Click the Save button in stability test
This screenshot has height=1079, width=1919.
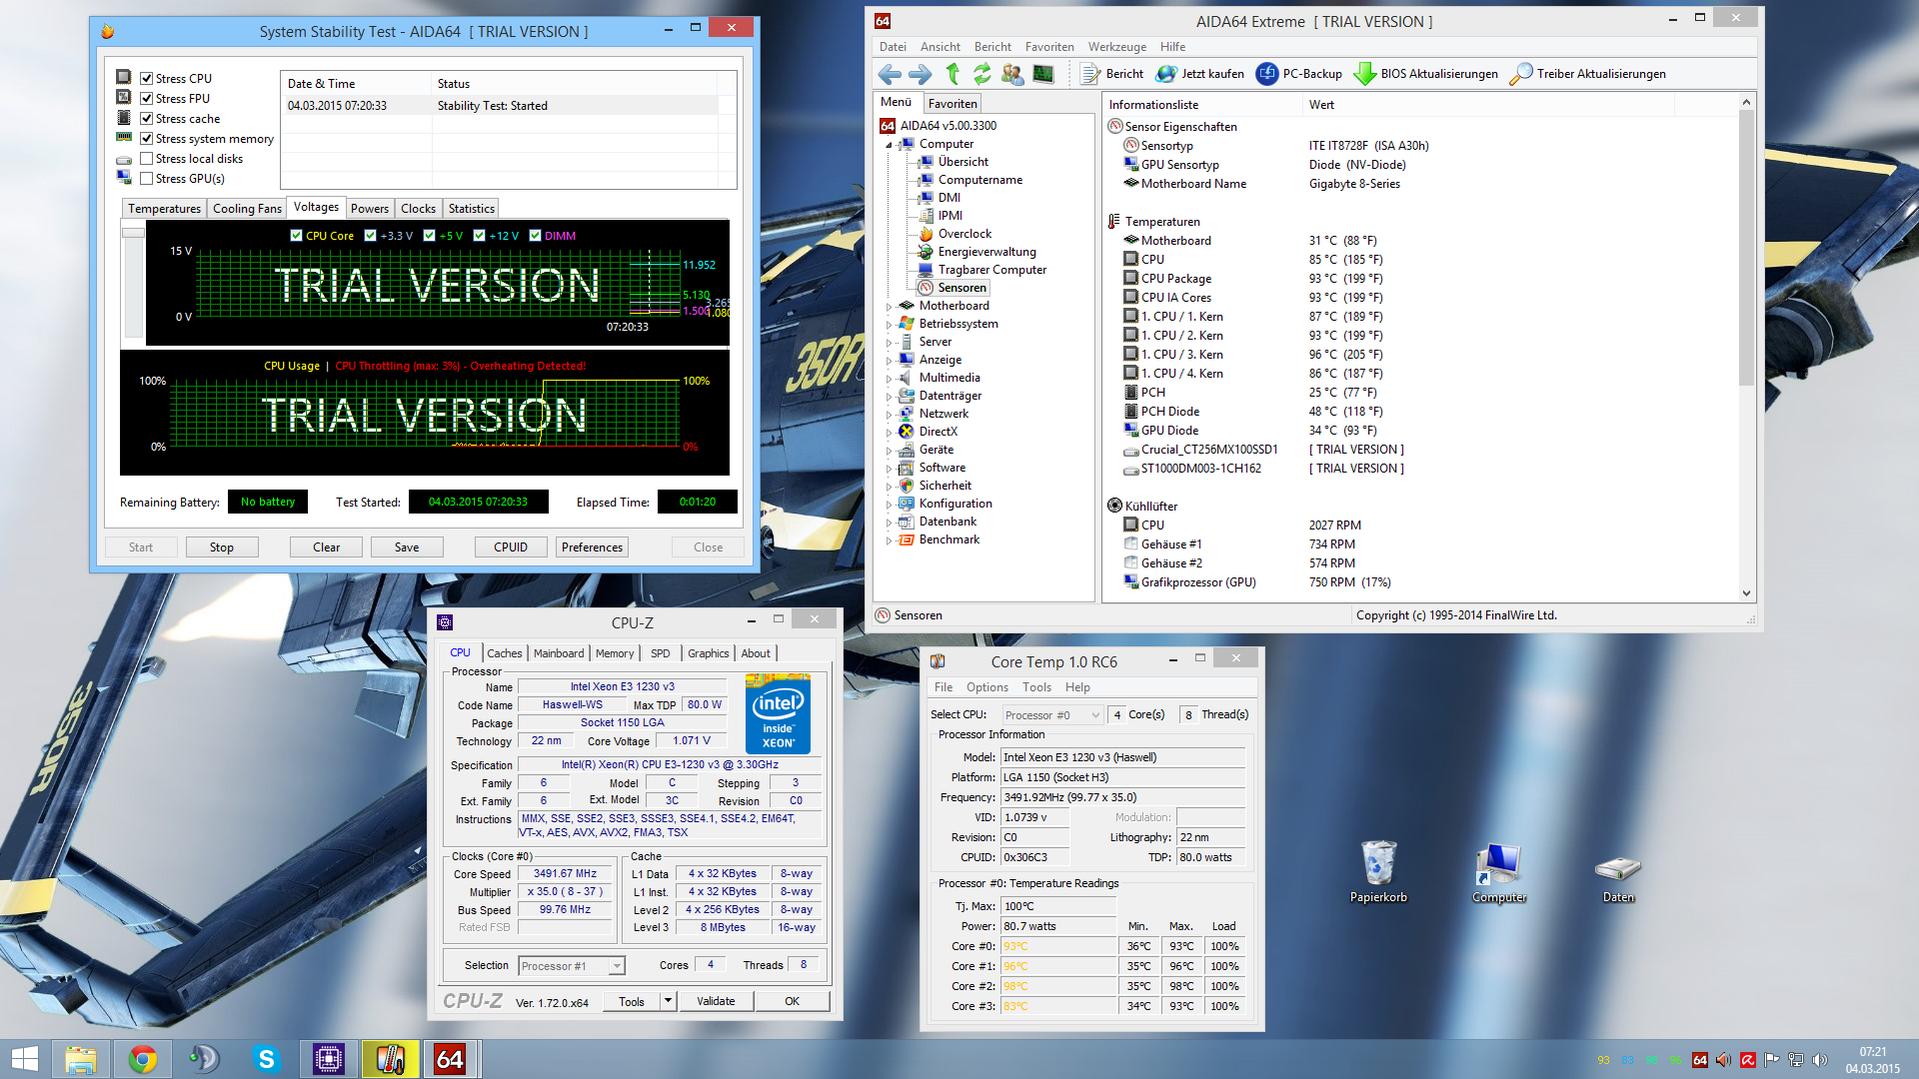407,547
